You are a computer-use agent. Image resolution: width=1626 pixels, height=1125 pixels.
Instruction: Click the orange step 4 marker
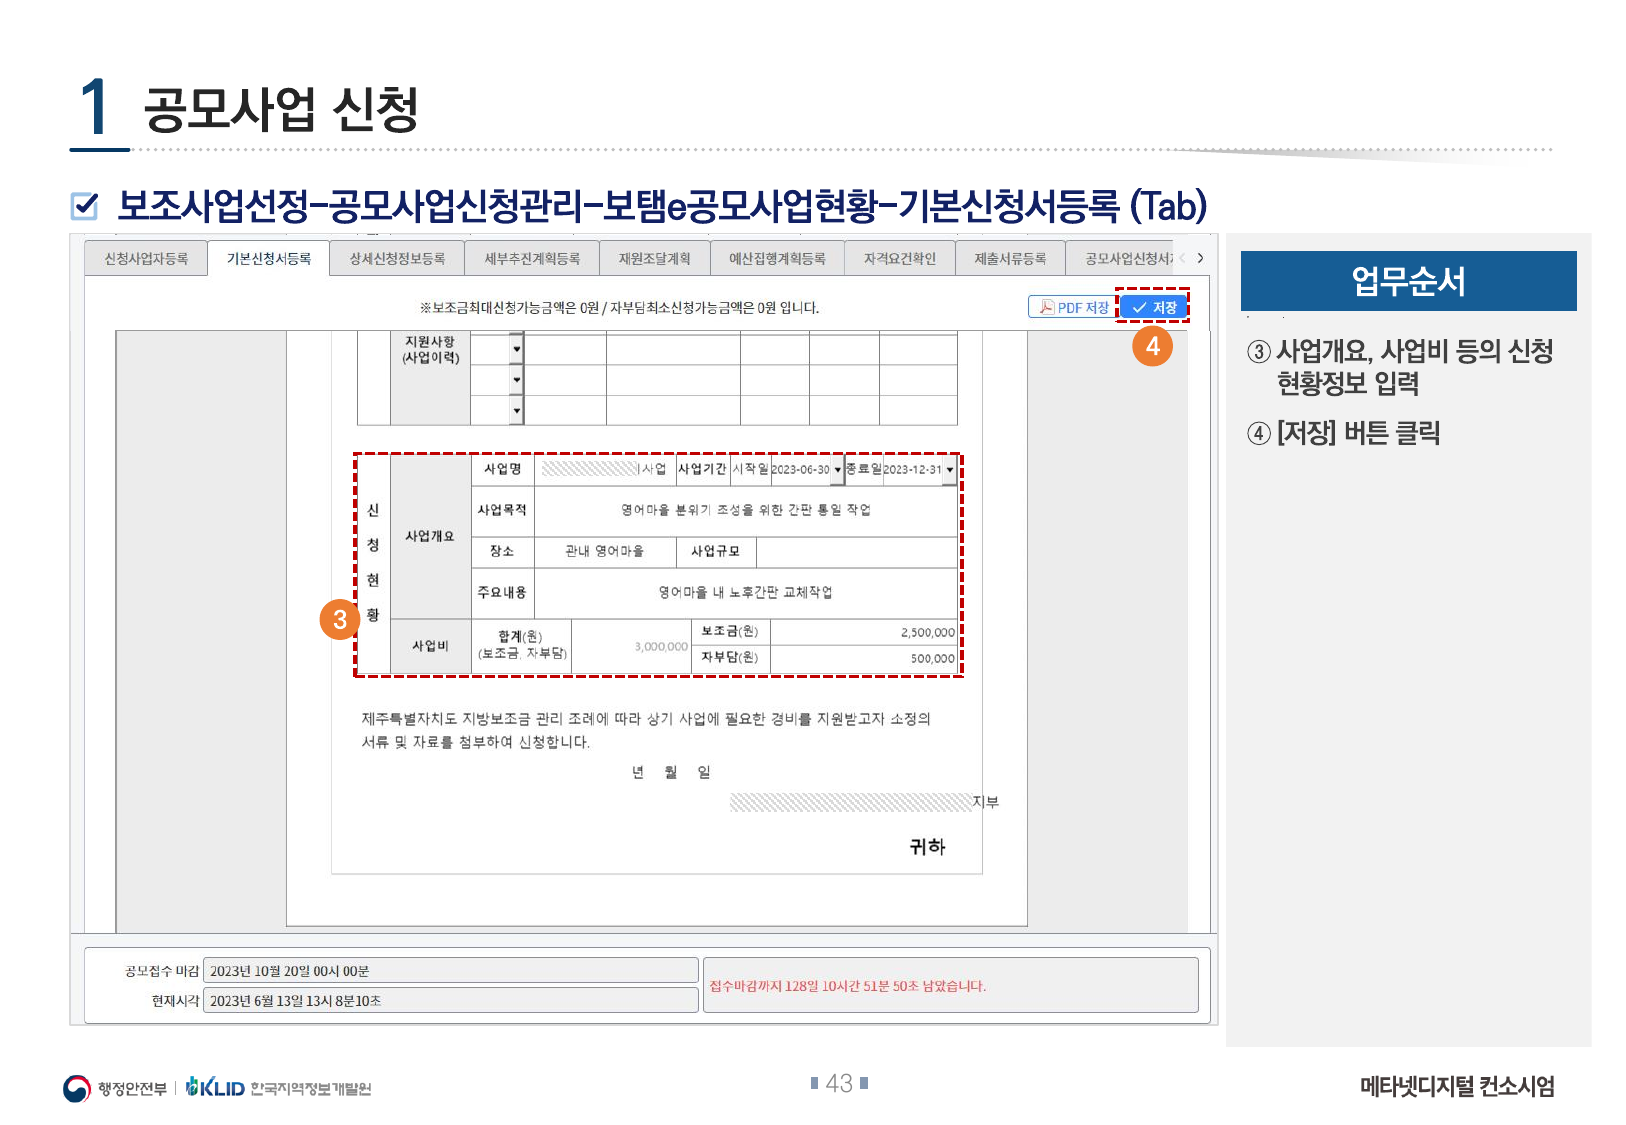[x=1152, y=346]
